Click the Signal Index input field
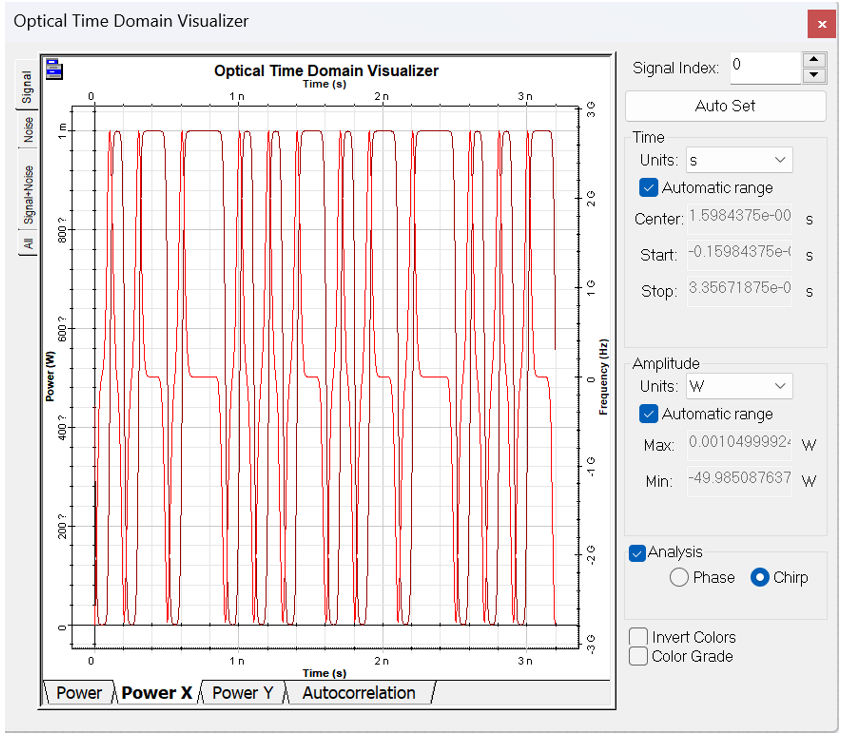Image resolution: width=842 pixels, height=737 pixels. pos(765,67)
